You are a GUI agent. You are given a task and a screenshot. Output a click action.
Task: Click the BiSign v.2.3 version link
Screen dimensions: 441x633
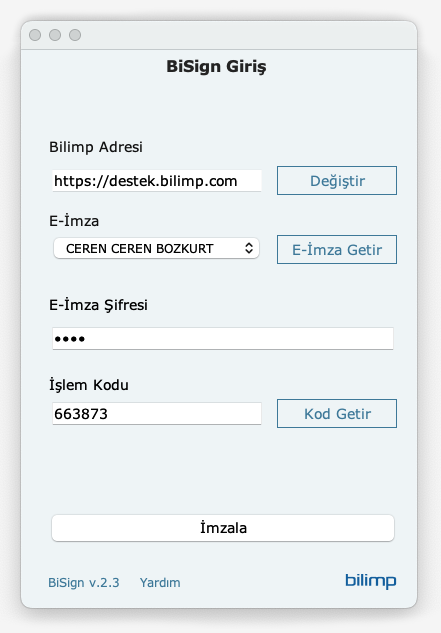click(84, 583)
